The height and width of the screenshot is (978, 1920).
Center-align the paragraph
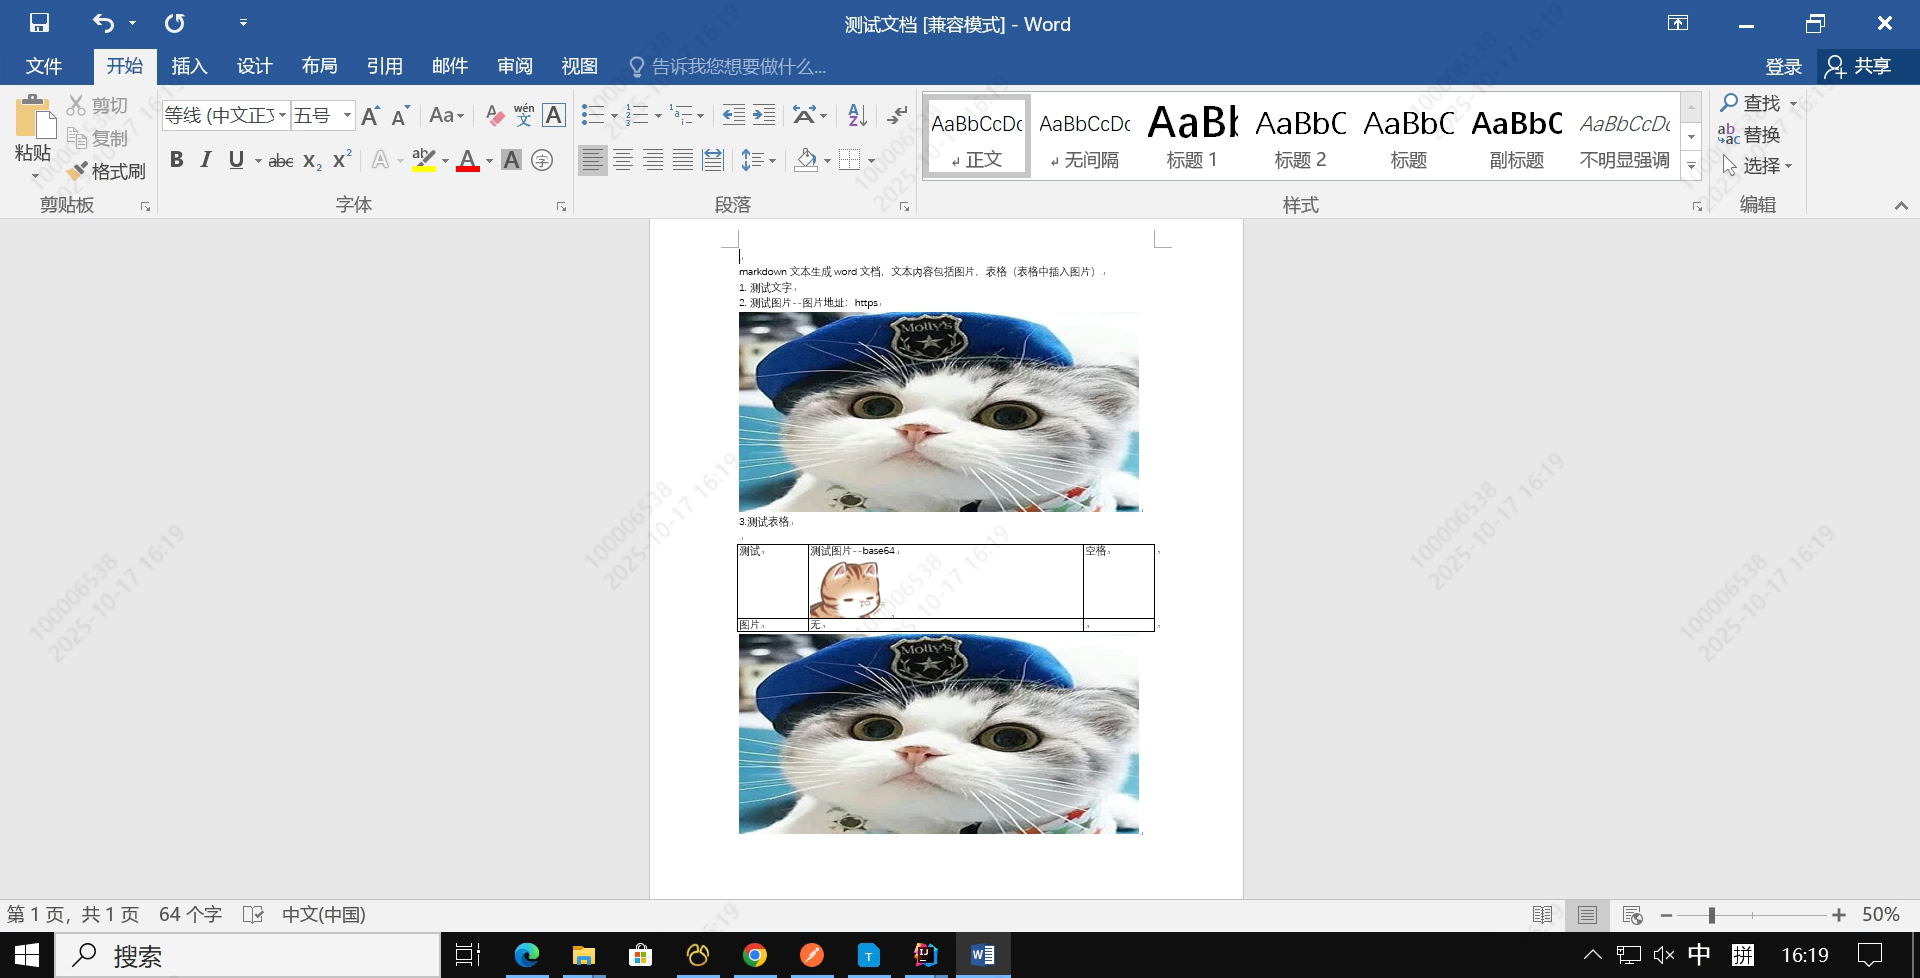(623, 159)
